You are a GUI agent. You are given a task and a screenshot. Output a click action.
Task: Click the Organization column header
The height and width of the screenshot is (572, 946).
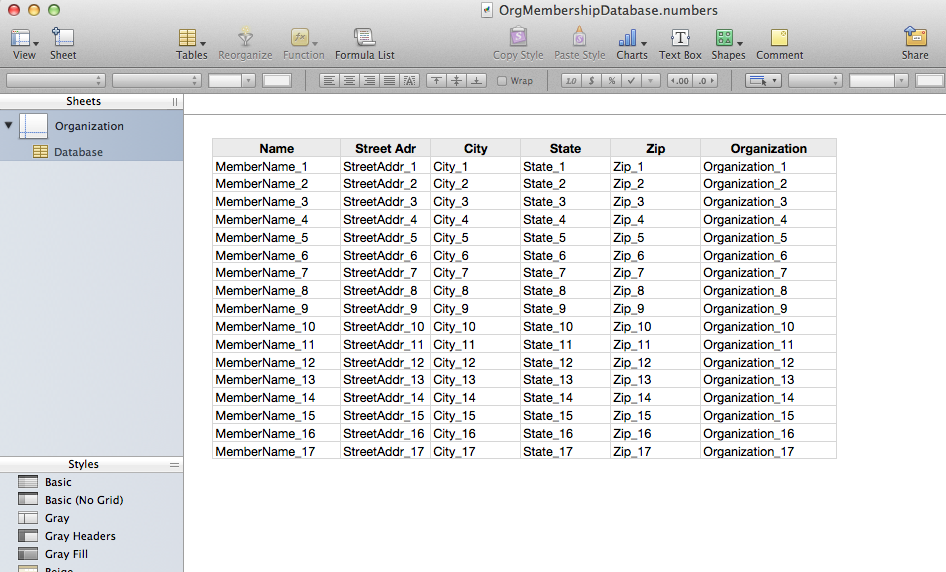click(769, 148)
